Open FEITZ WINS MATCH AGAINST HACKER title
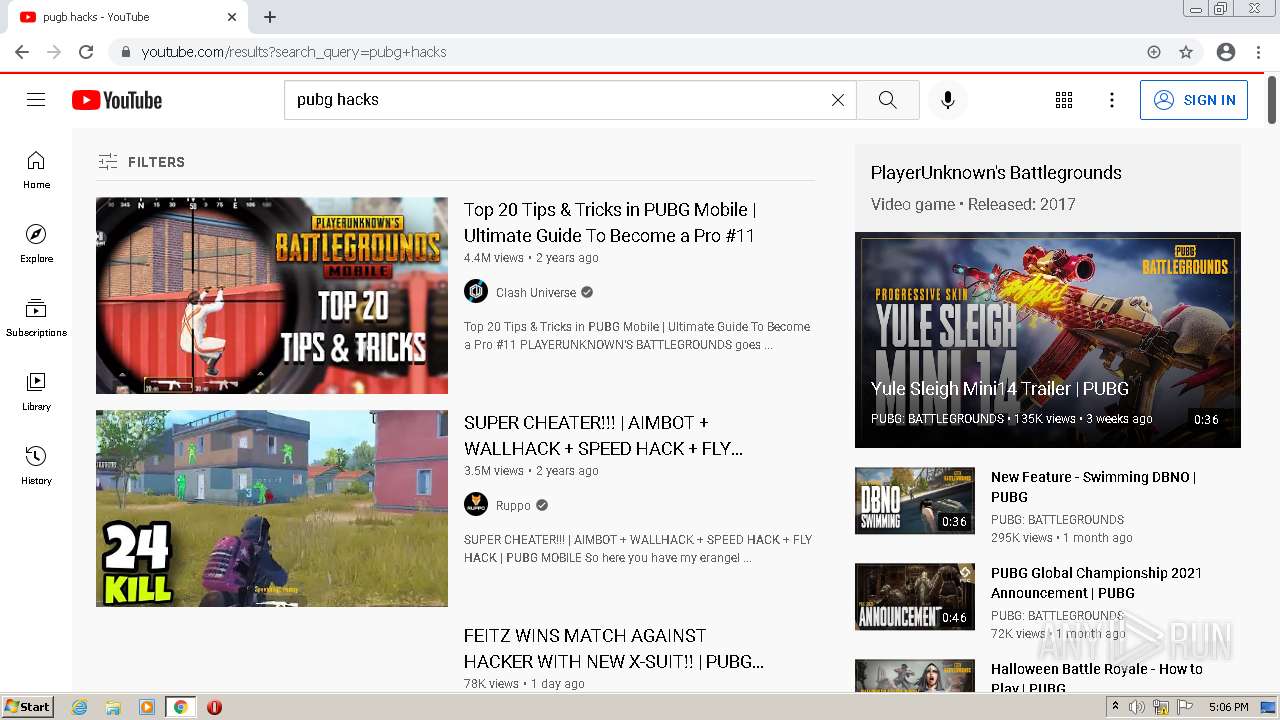 (614, 648)
